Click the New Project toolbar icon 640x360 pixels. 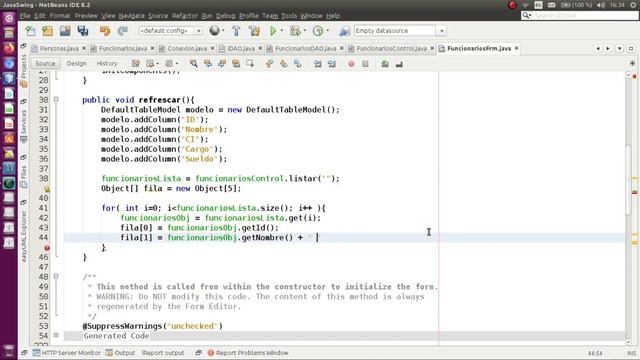point(48,31)
